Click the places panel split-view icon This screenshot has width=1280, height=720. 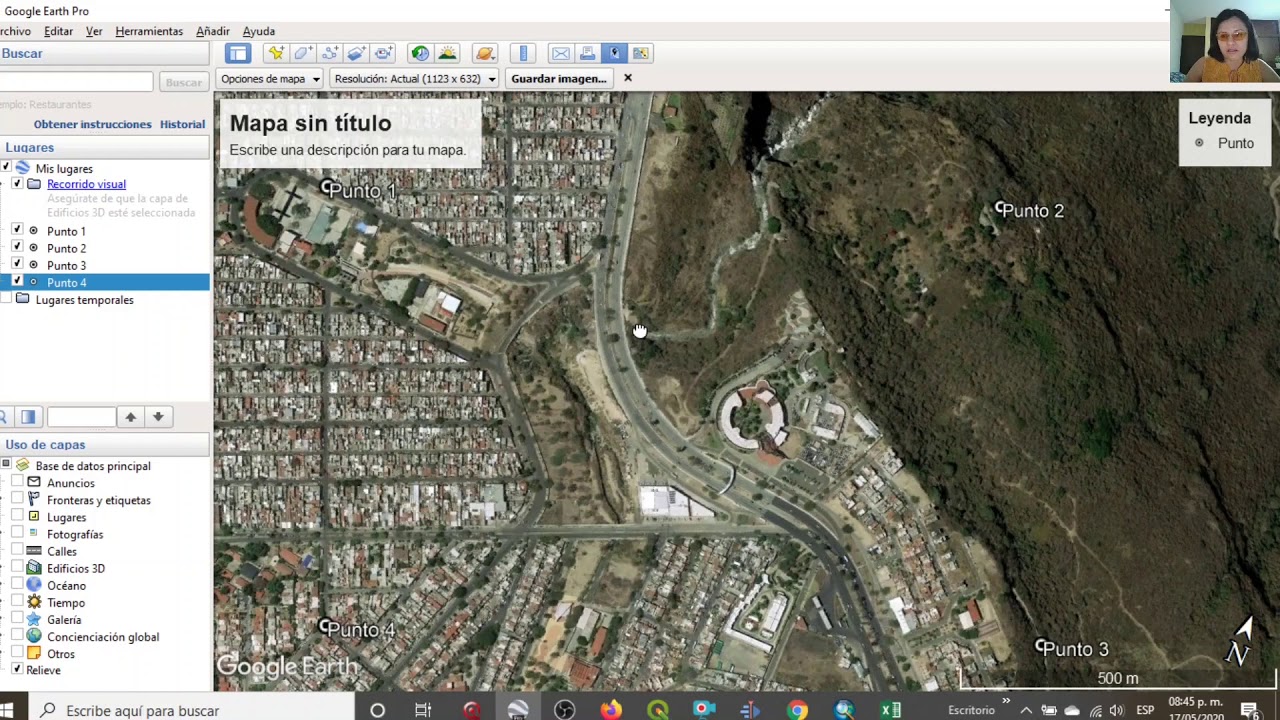[28, 417]
